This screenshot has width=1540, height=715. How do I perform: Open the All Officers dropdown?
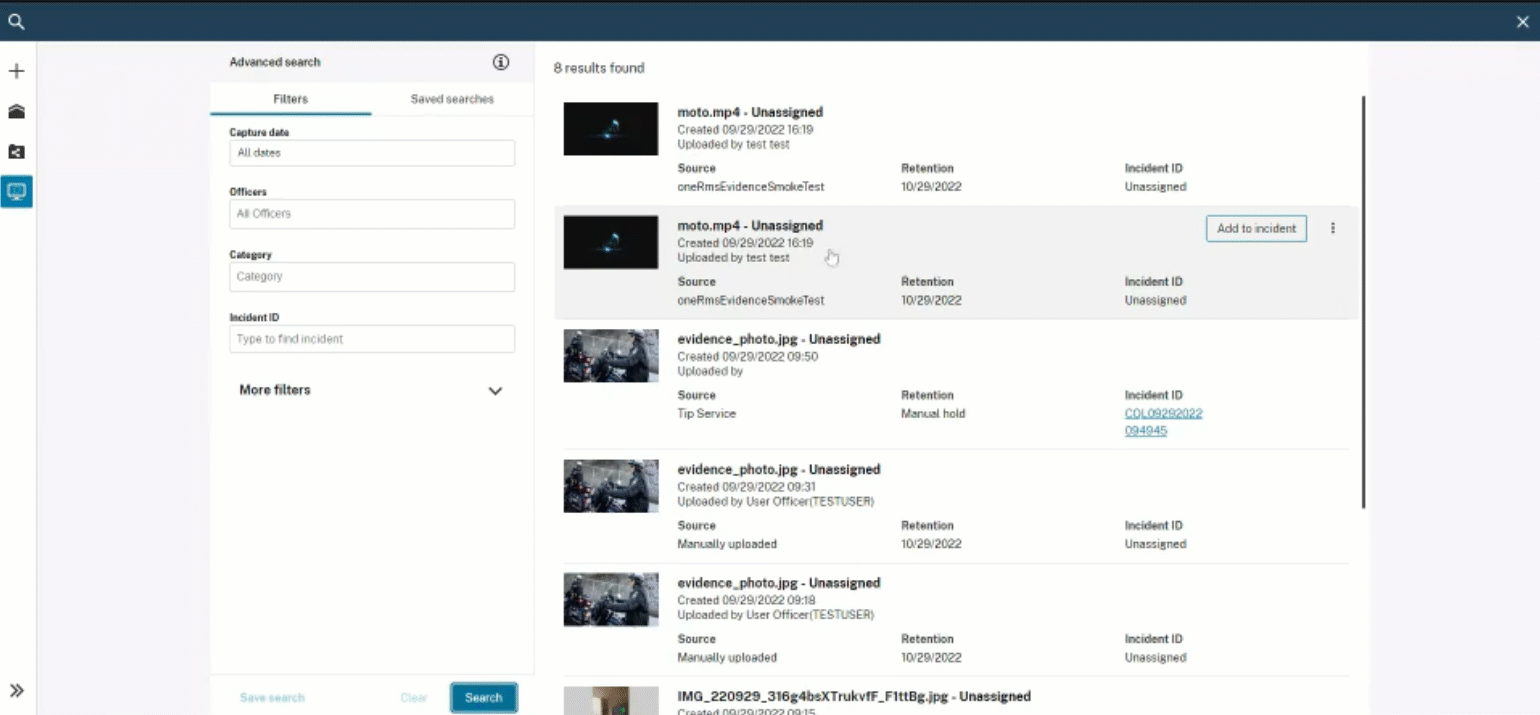pos(372,214)
